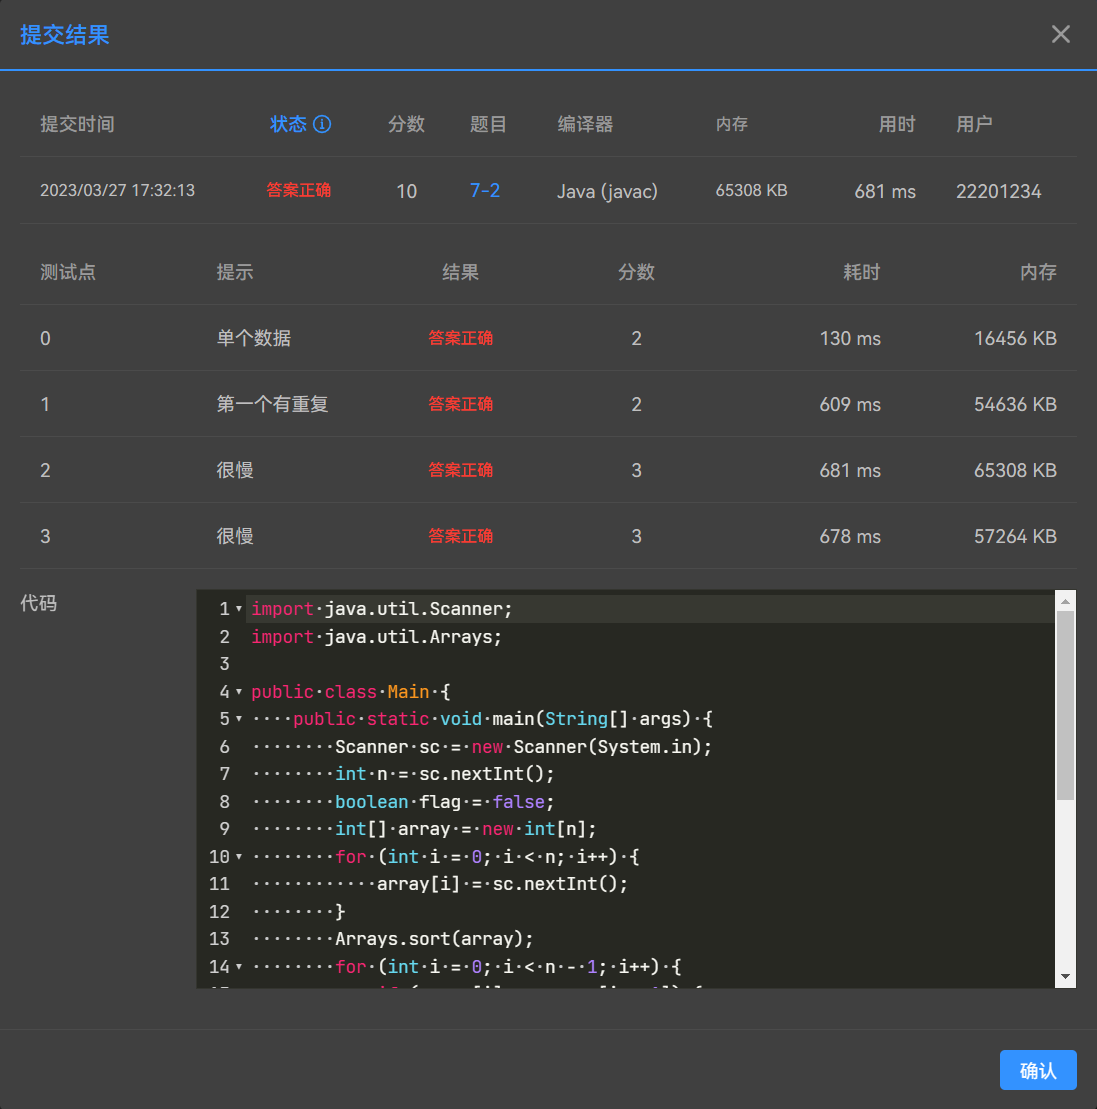Collapse fold arrow on code line 5
This screenshot has width=1097, height=1109.
point(239,719)
